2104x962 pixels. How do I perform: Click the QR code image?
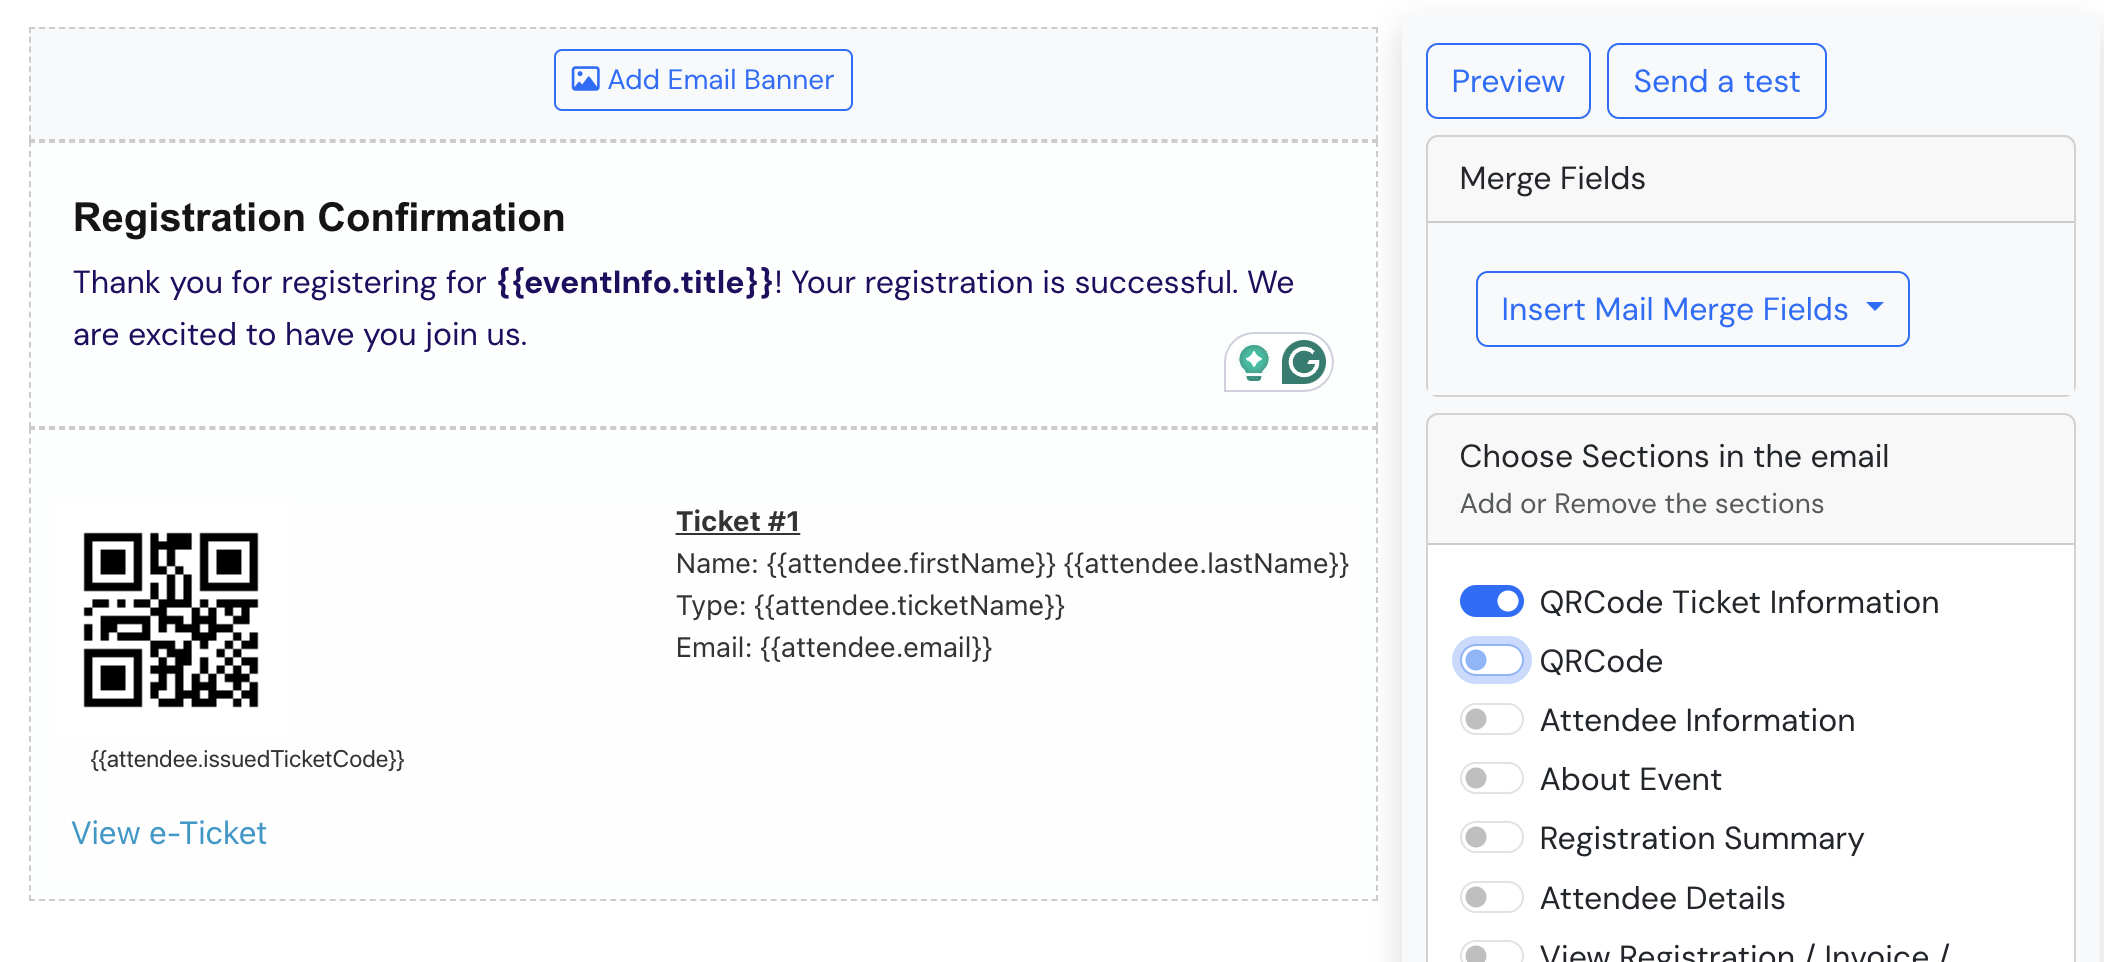[171, 620]
